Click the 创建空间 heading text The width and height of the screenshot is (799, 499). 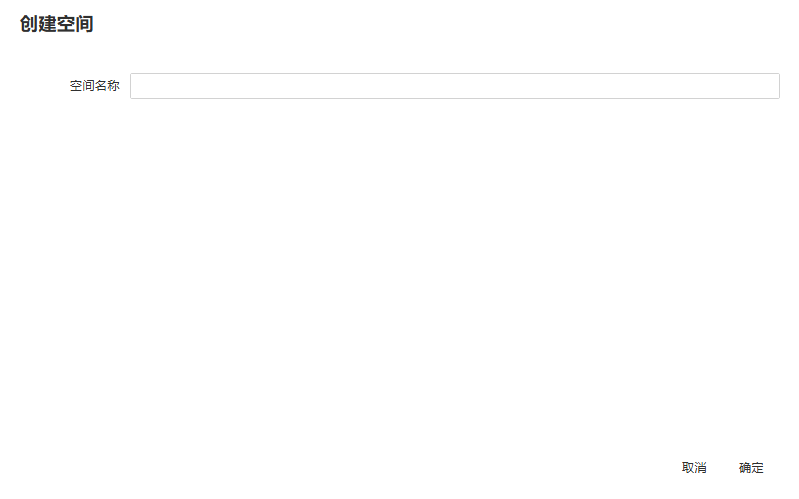pos(57,24)
